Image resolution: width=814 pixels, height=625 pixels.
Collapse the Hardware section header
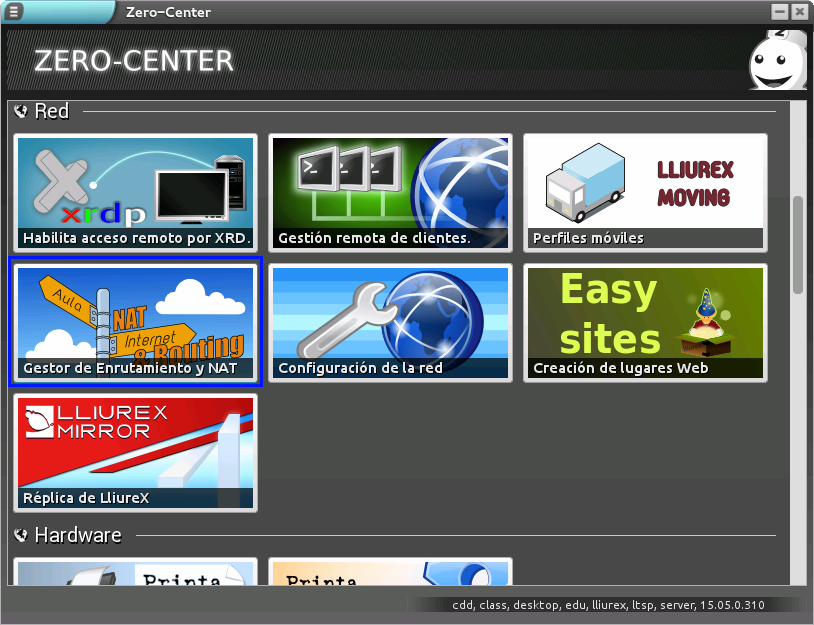(x=78, y=535)
